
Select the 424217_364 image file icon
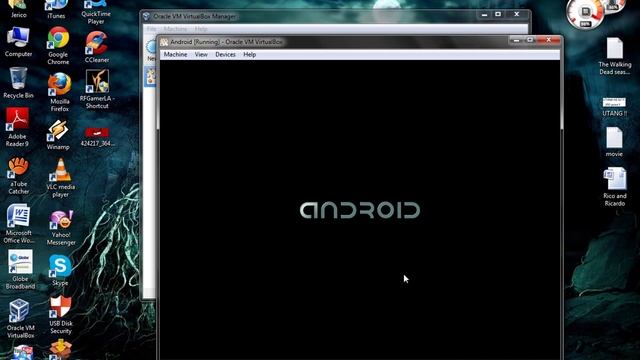97,137
